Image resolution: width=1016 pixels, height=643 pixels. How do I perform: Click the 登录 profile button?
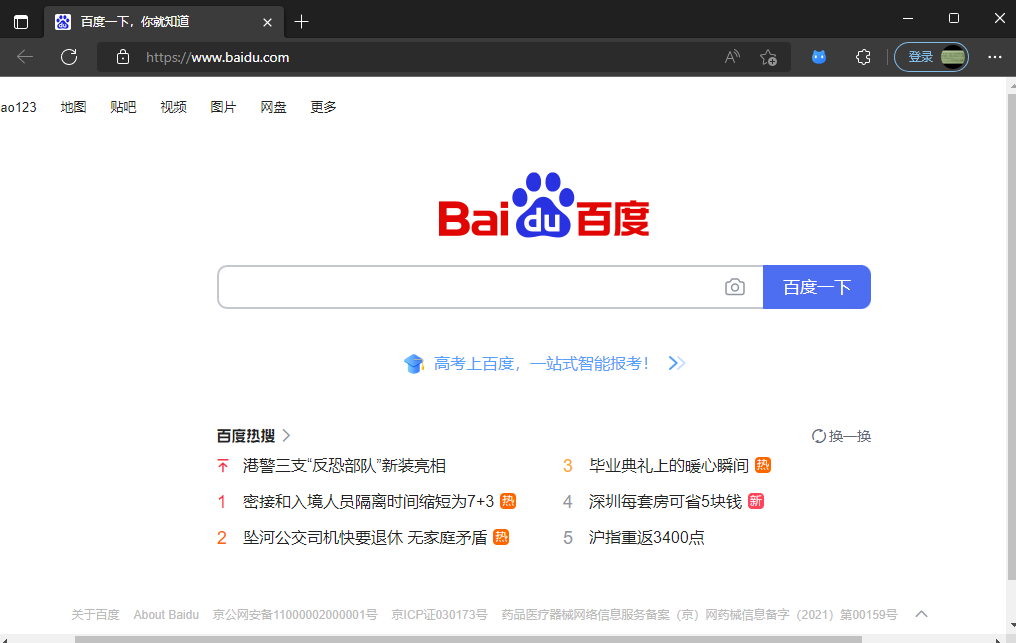pyautogui.click(x=932, y=57)
